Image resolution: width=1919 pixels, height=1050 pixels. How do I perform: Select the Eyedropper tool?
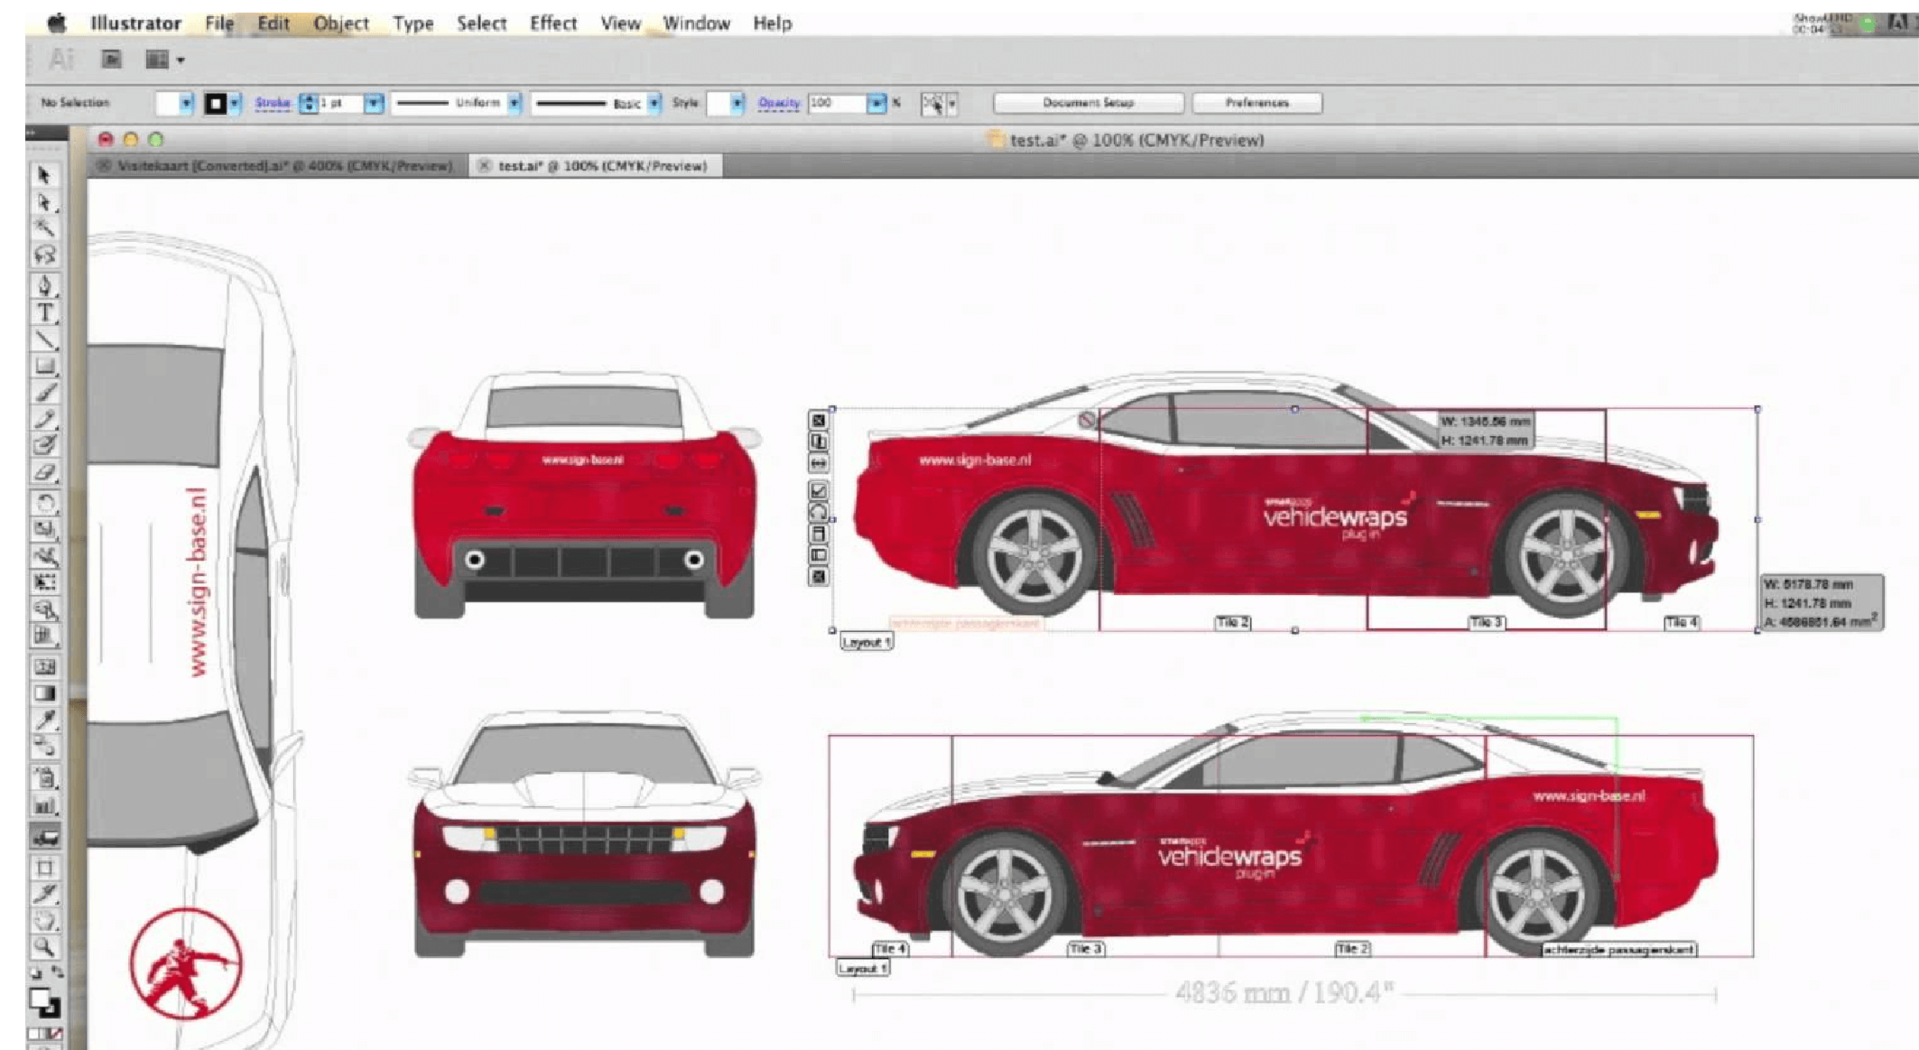[44, 720]
